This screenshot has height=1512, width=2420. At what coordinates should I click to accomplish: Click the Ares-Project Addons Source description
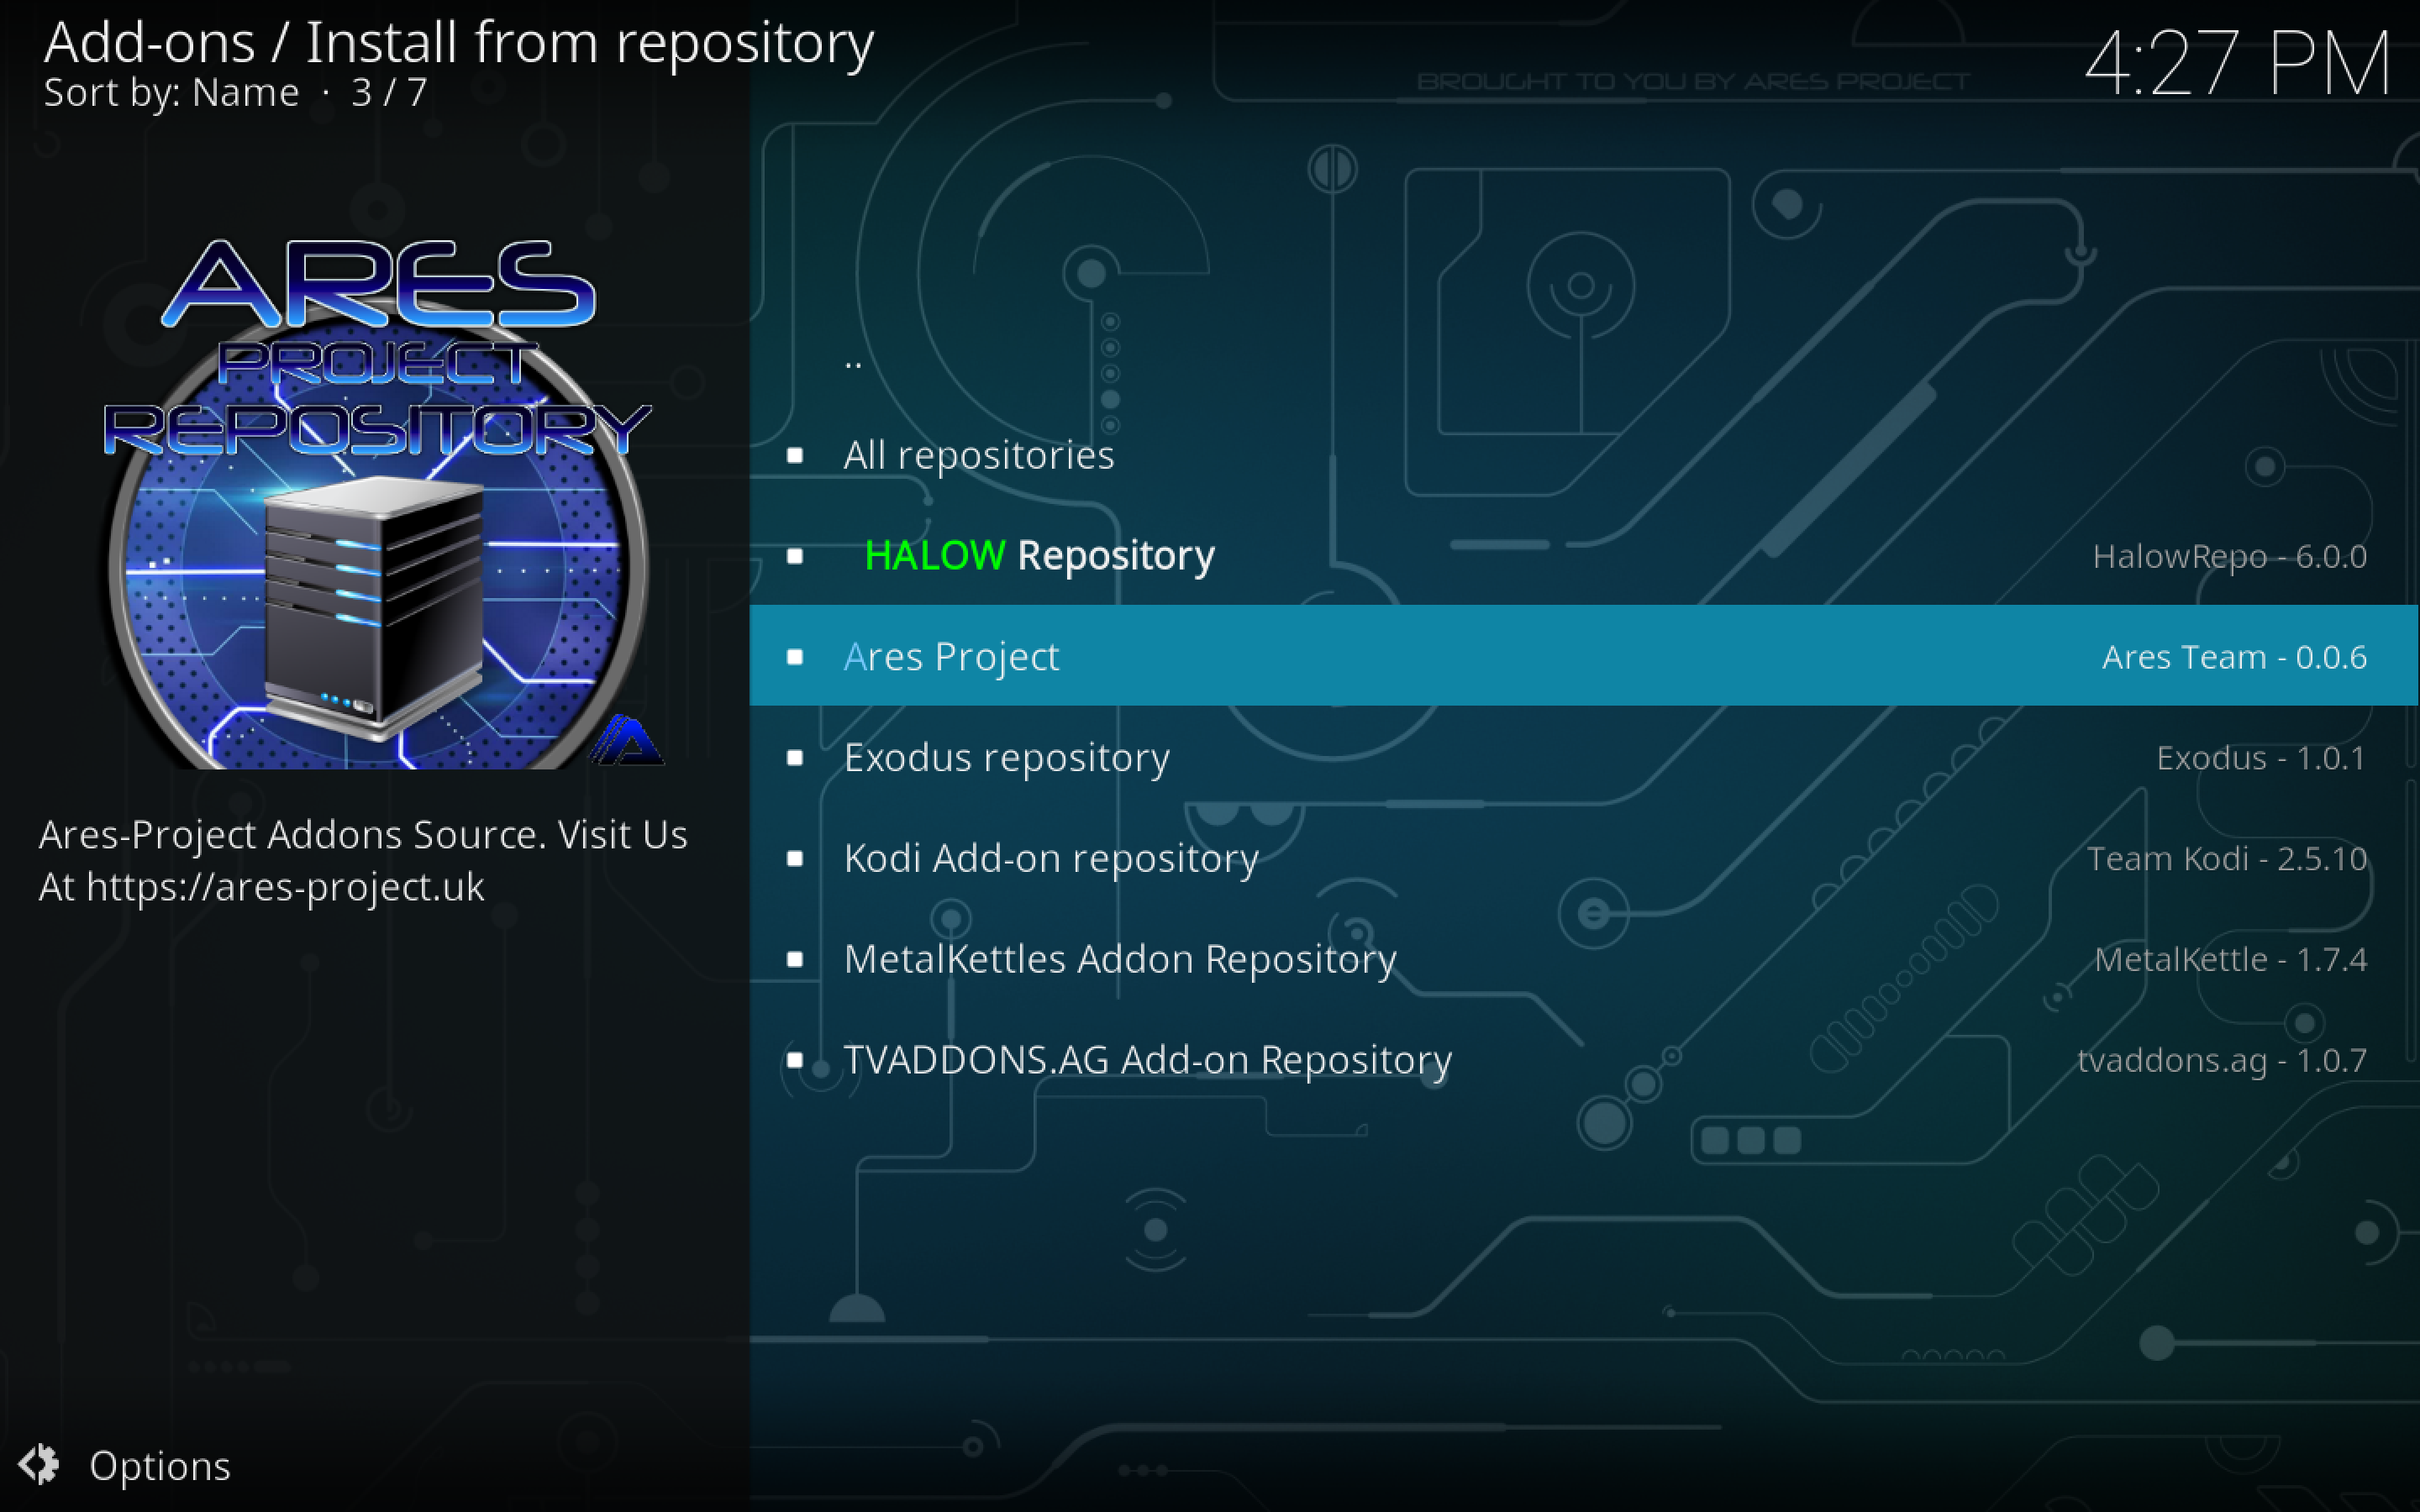coord(363,861)
